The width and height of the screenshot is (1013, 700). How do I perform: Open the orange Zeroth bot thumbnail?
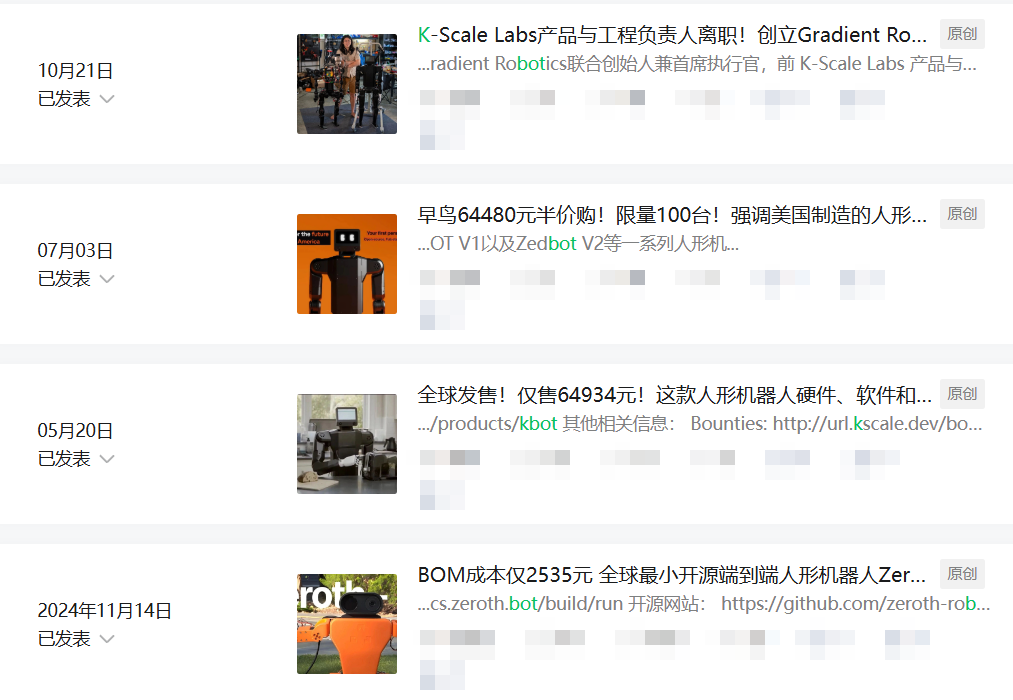pyautogui.click(x=347, y=624)
